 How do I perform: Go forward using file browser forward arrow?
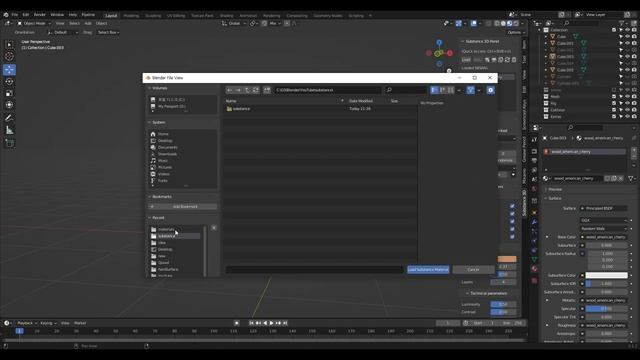[x=238, y=90]
